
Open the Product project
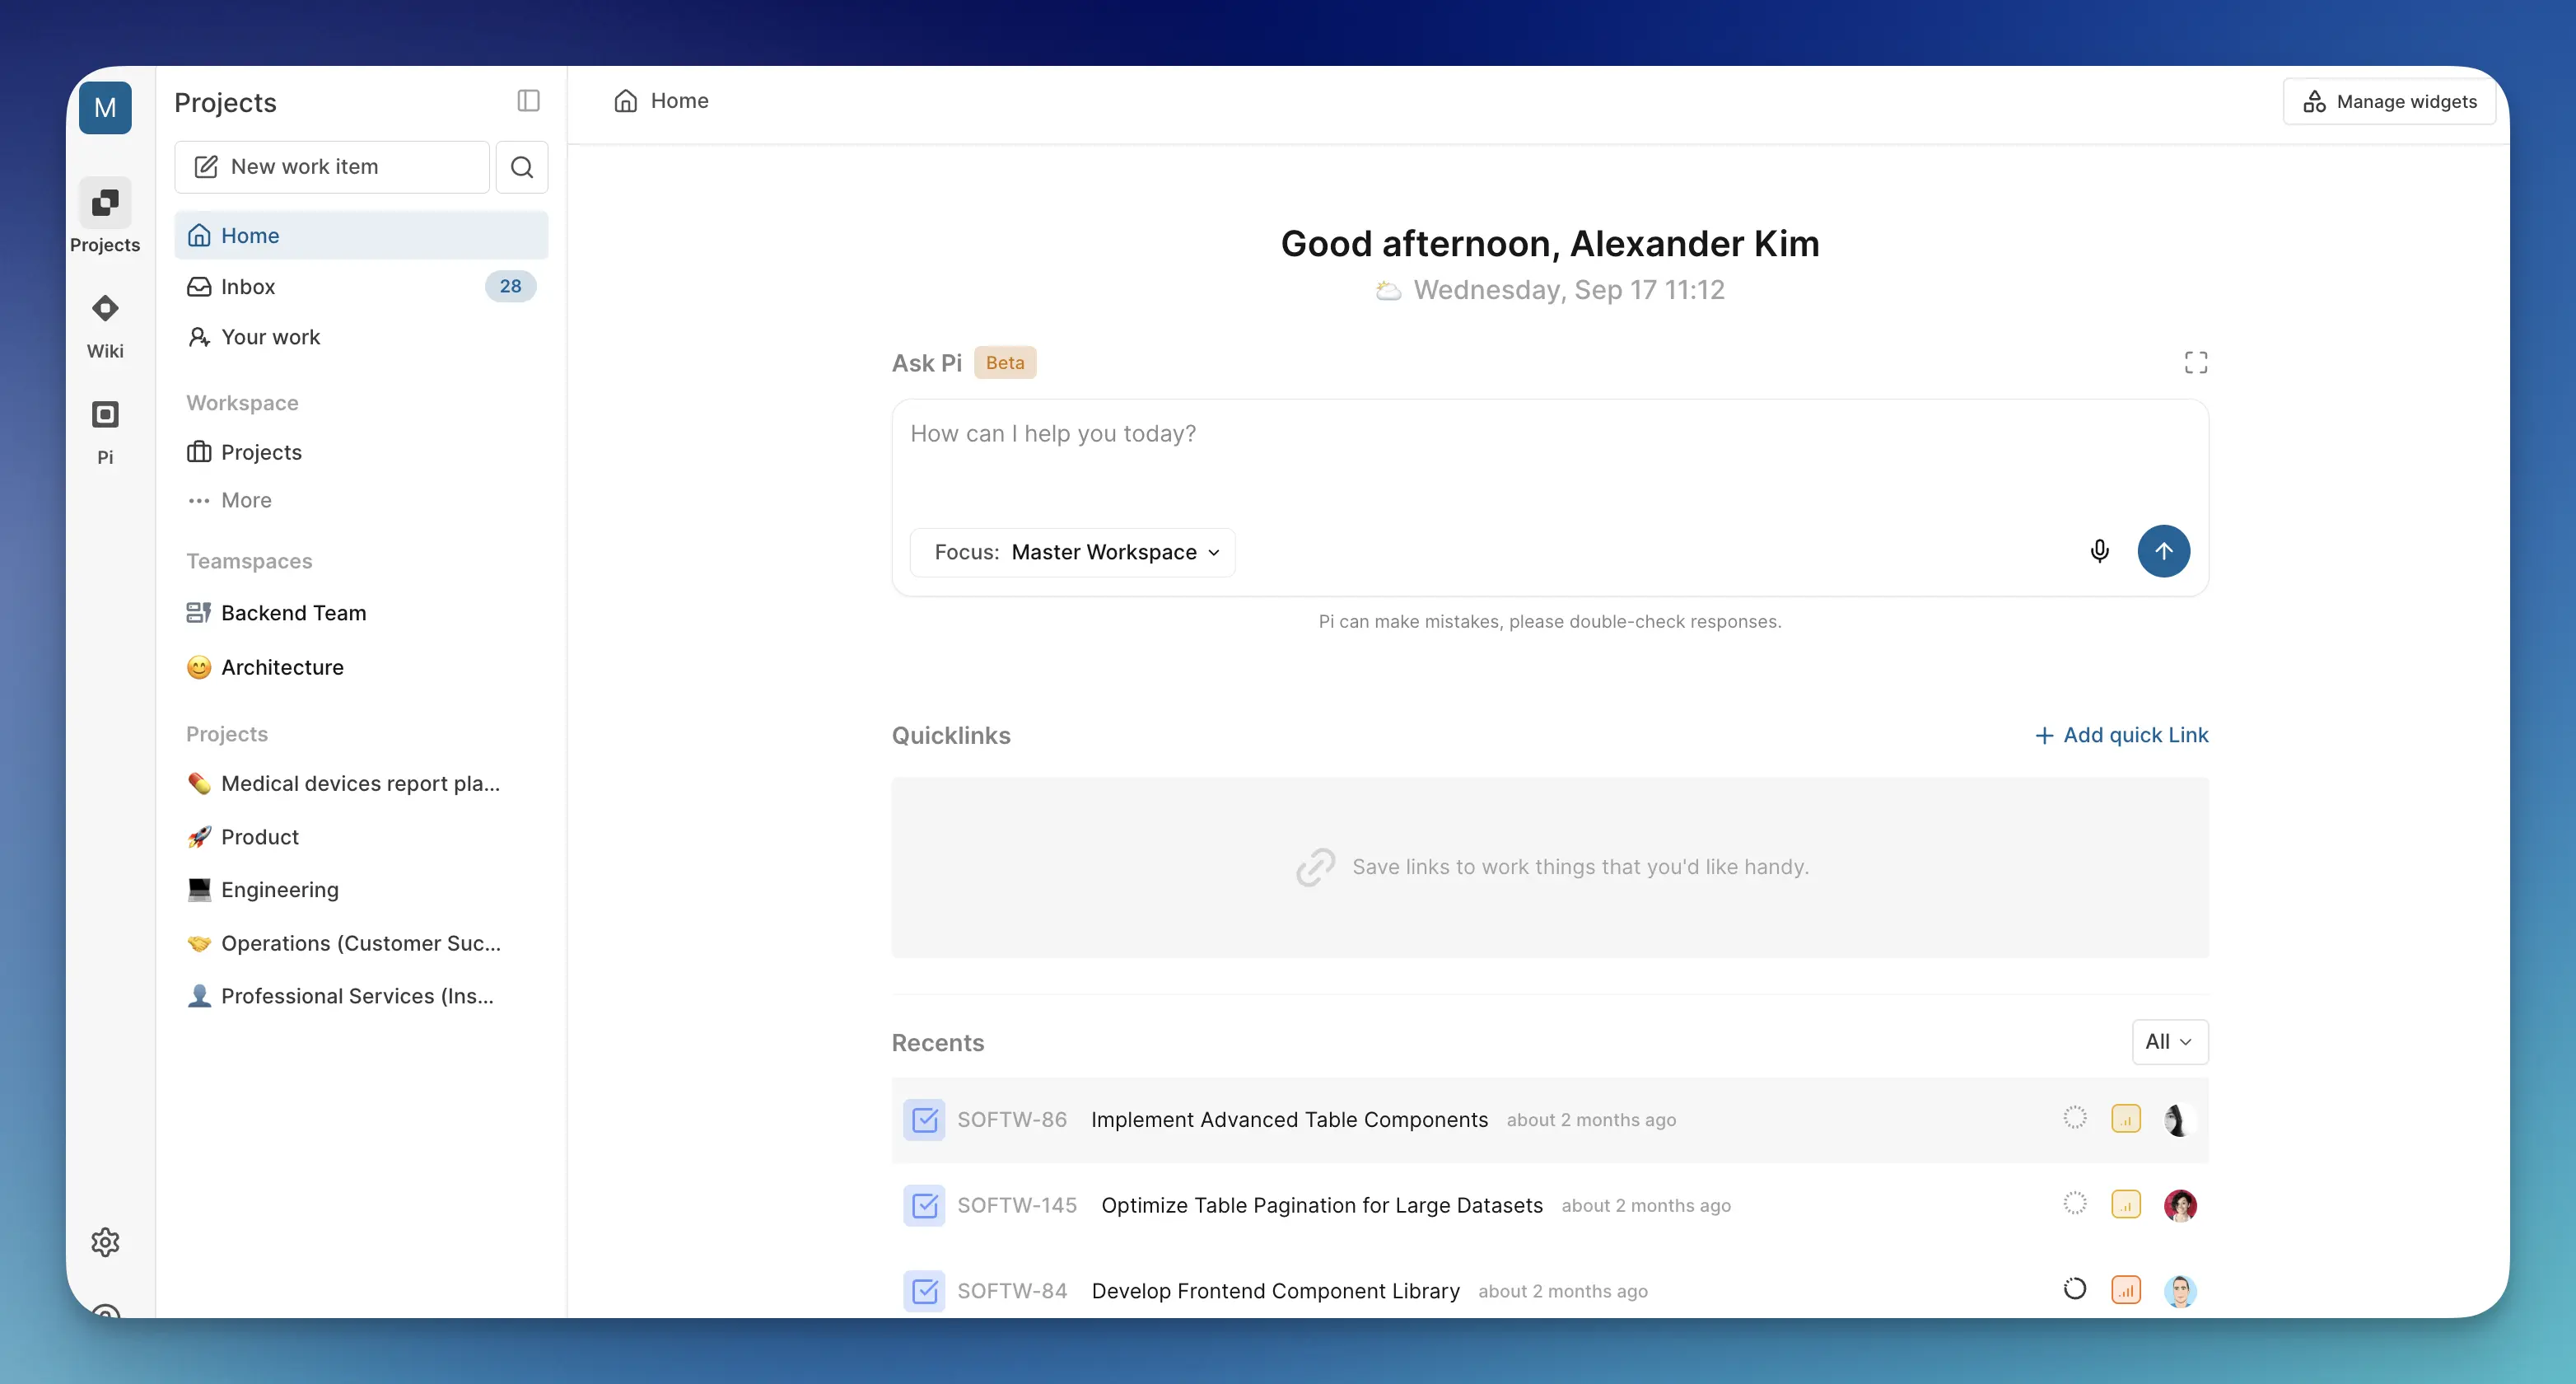click(361, 837)
